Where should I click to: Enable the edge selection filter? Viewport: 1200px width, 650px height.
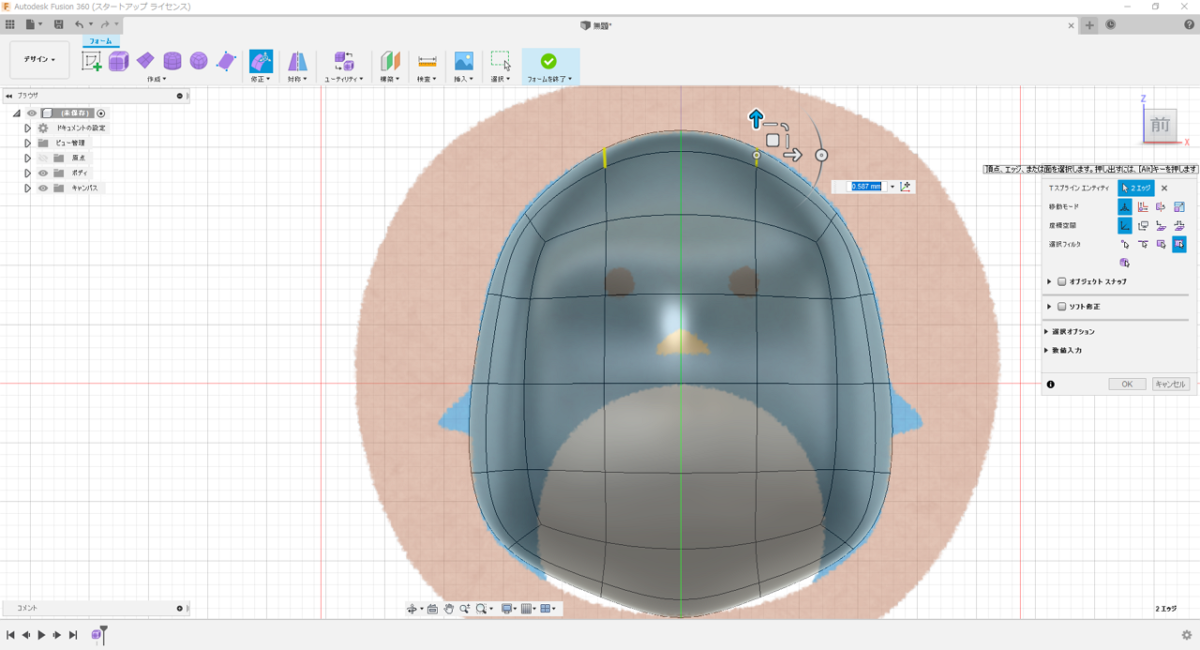1143,244
